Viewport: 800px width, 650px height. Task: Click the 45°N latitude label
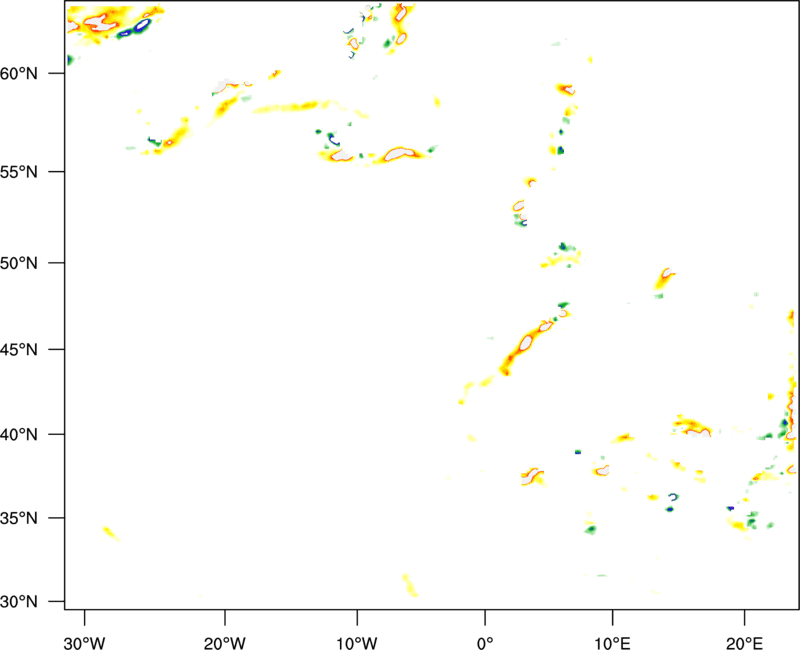tap(19, 350)
